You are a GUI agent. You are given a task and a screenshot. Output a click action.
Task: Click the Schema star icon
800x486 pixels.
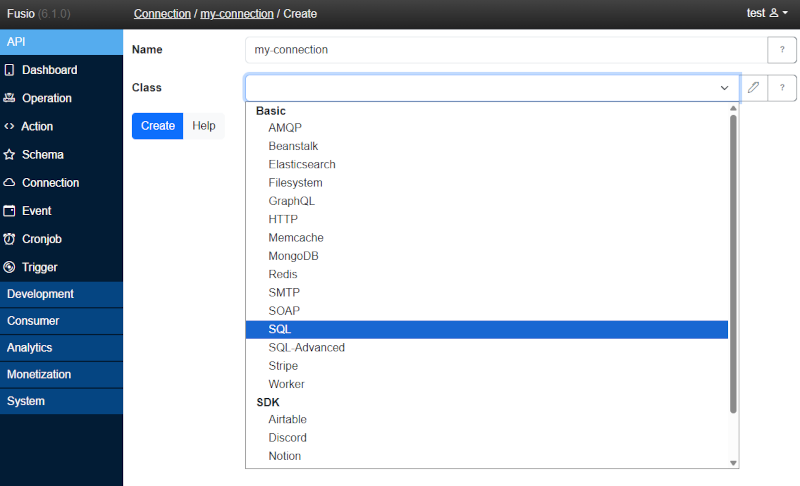tap(10, 155)
